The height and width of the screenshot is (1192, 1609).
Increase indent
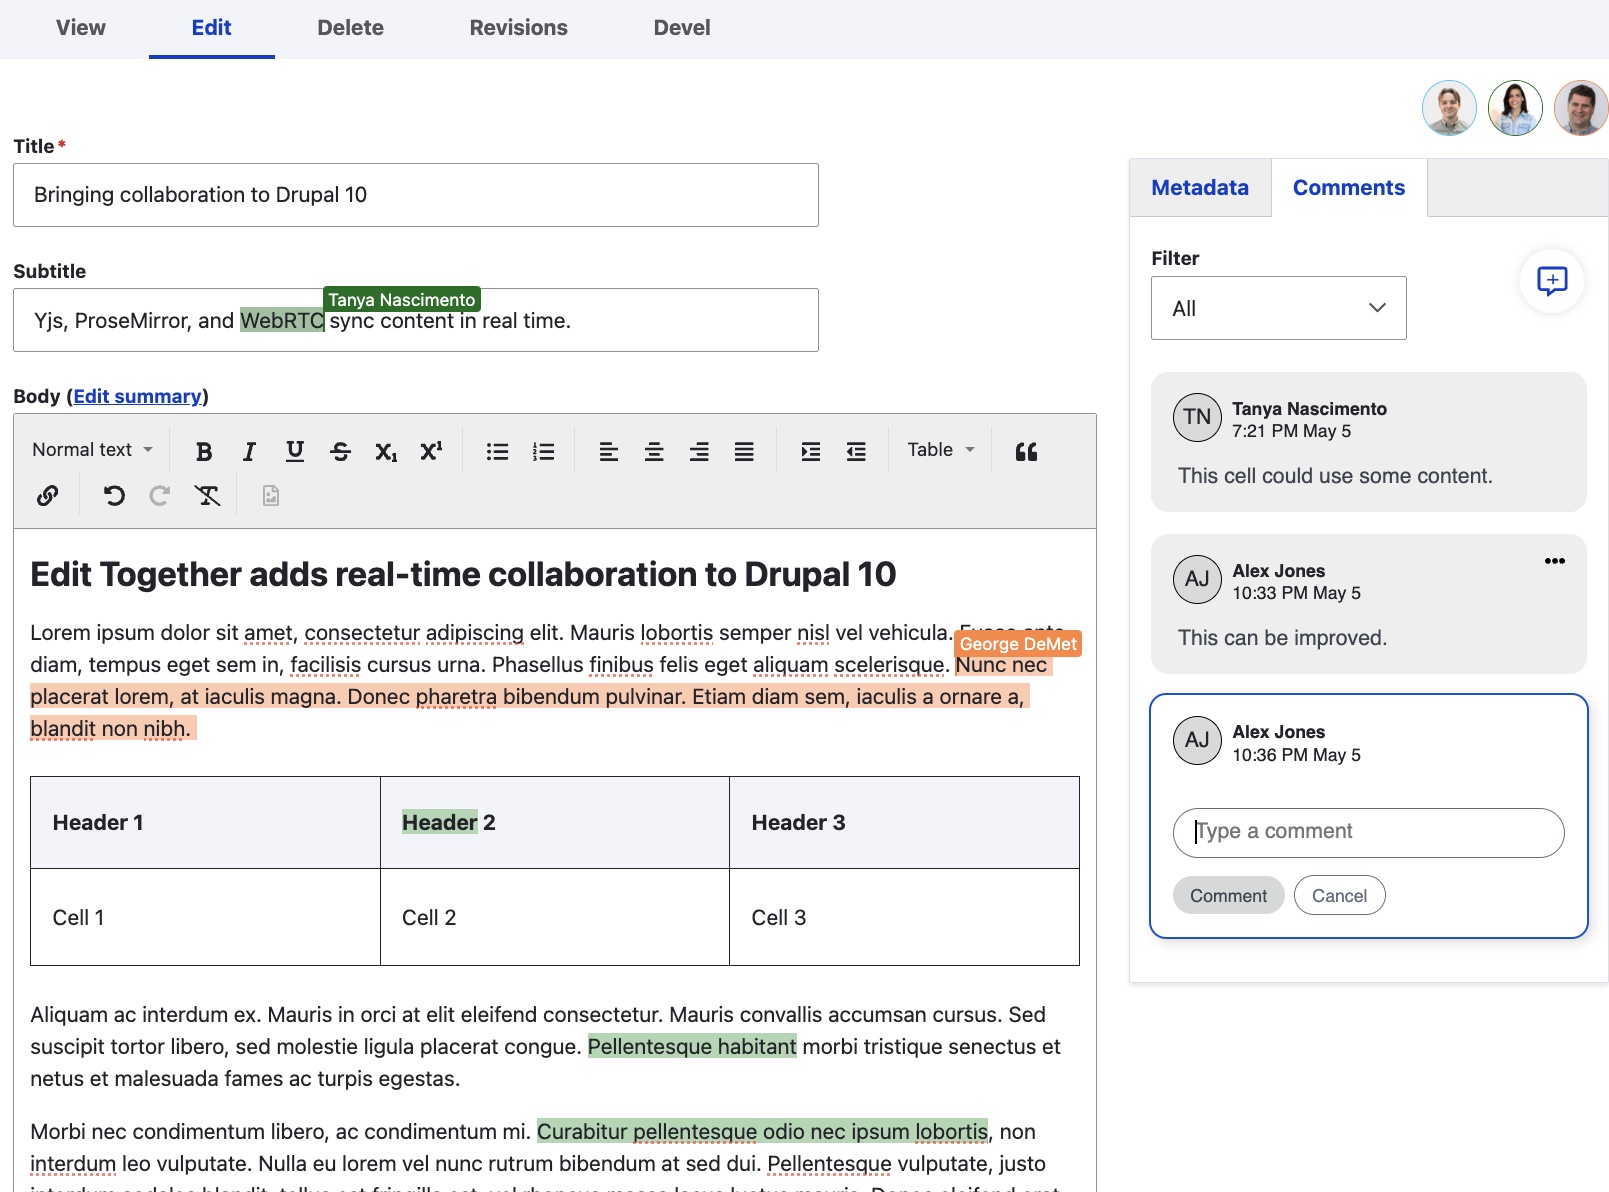point(811,452)
